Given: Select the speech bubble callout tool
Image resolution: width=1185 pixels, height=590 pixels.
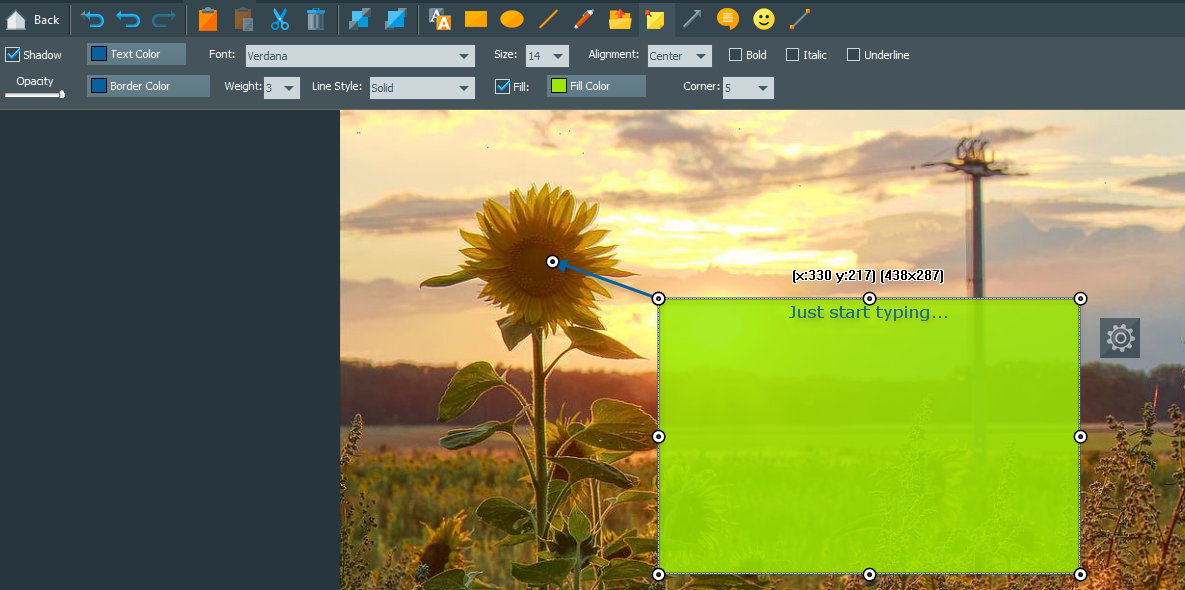Looking at the screenshot, I should click(x=728, y=19).
